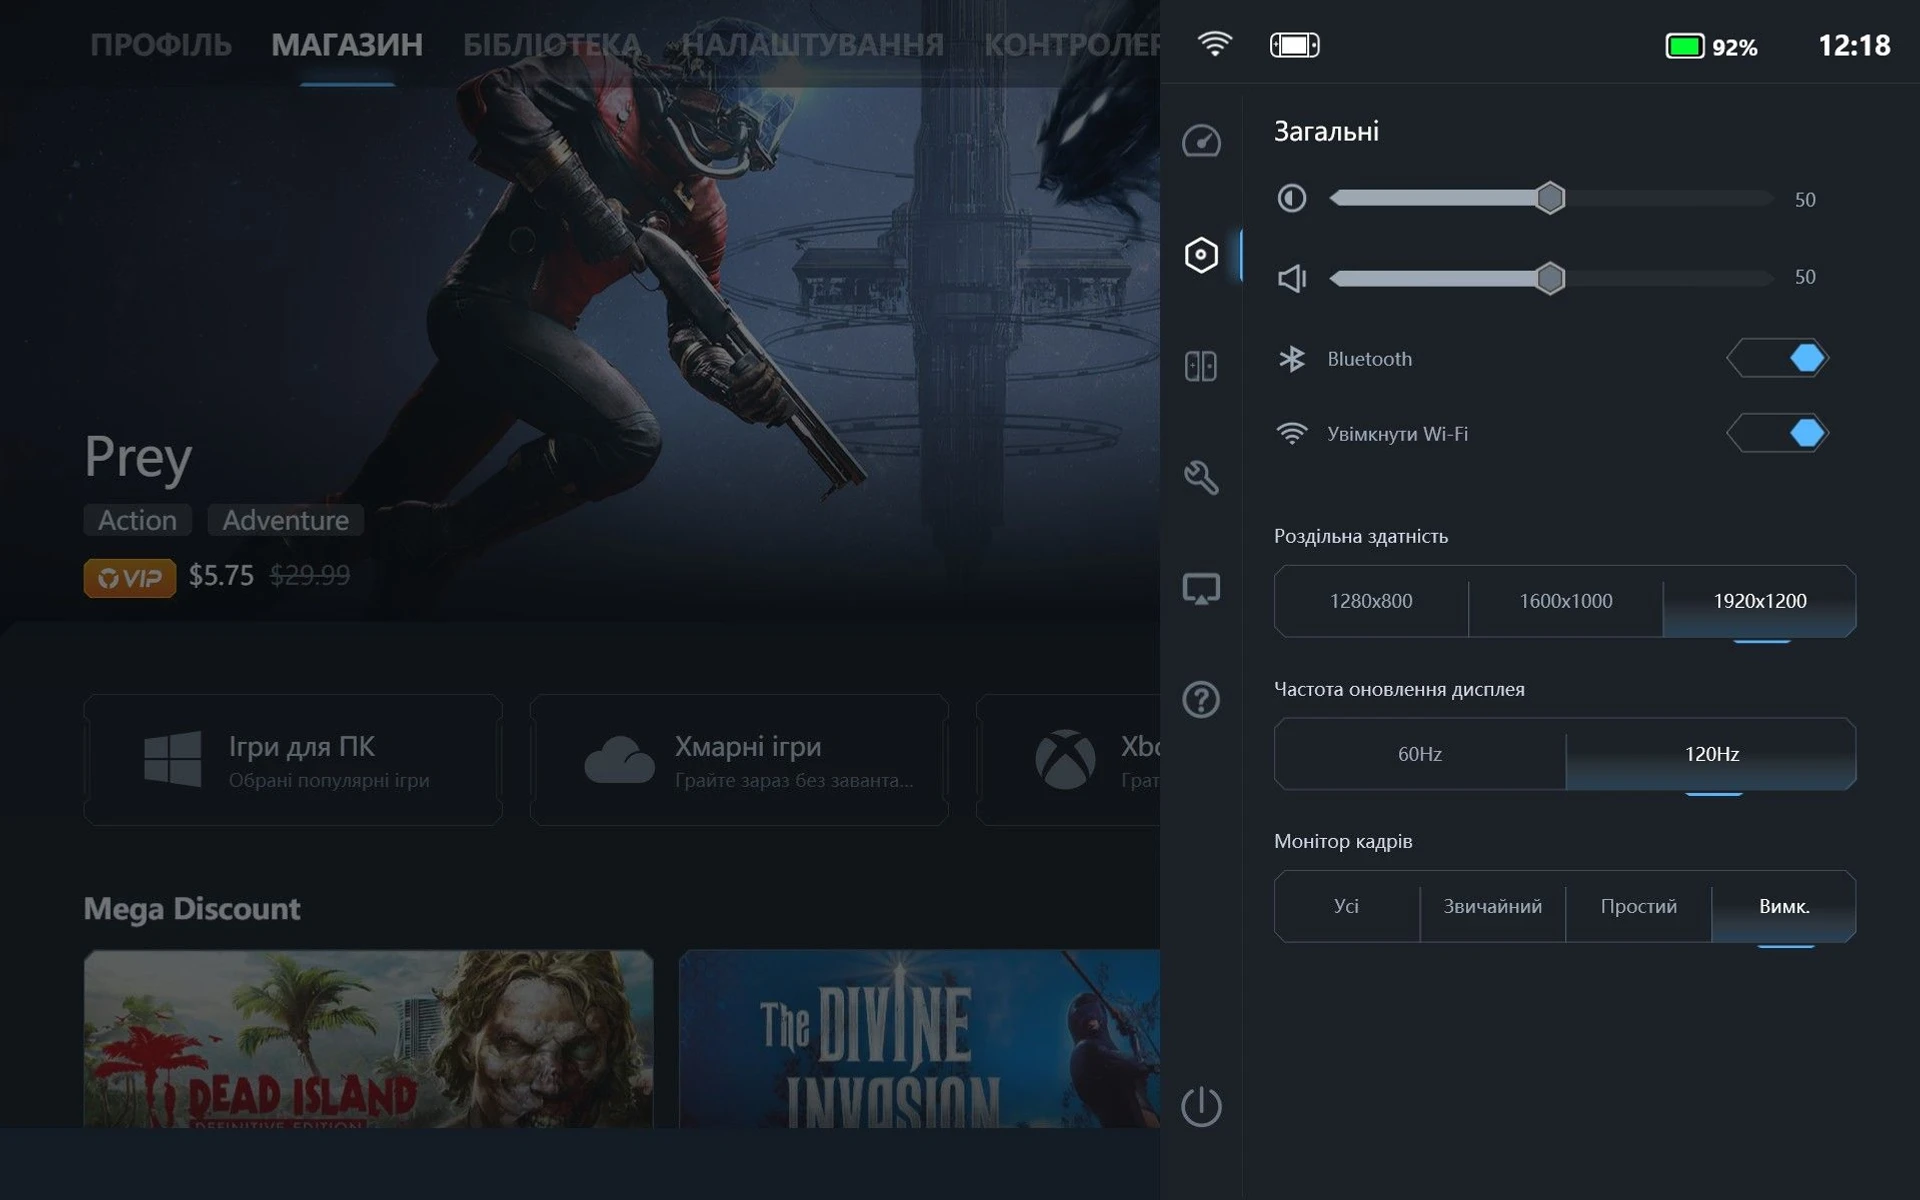Click the Монітор кадрів label
Image resolution: width=1920 pixels, height=1200 pixels.
pos(1343,841)
